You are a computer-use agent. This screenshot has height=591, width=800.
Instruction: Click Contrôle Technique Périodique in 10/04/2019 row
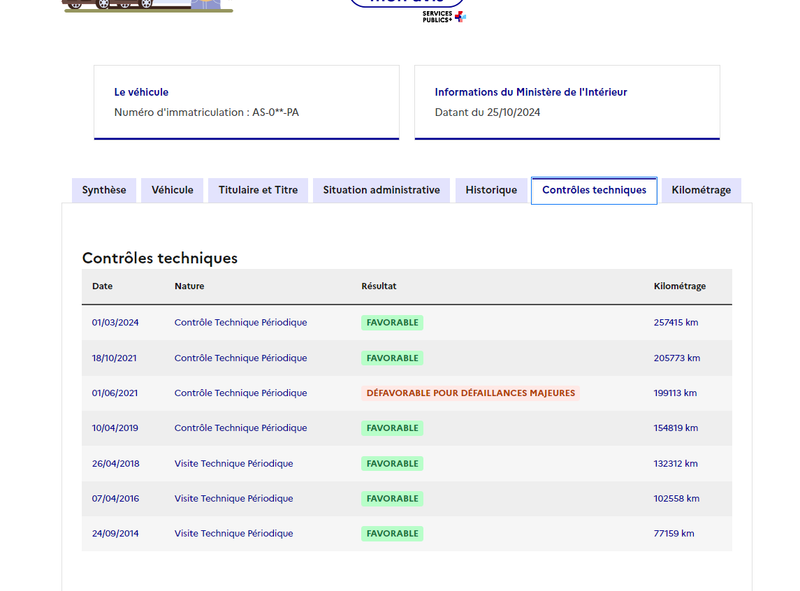point(241,428)
